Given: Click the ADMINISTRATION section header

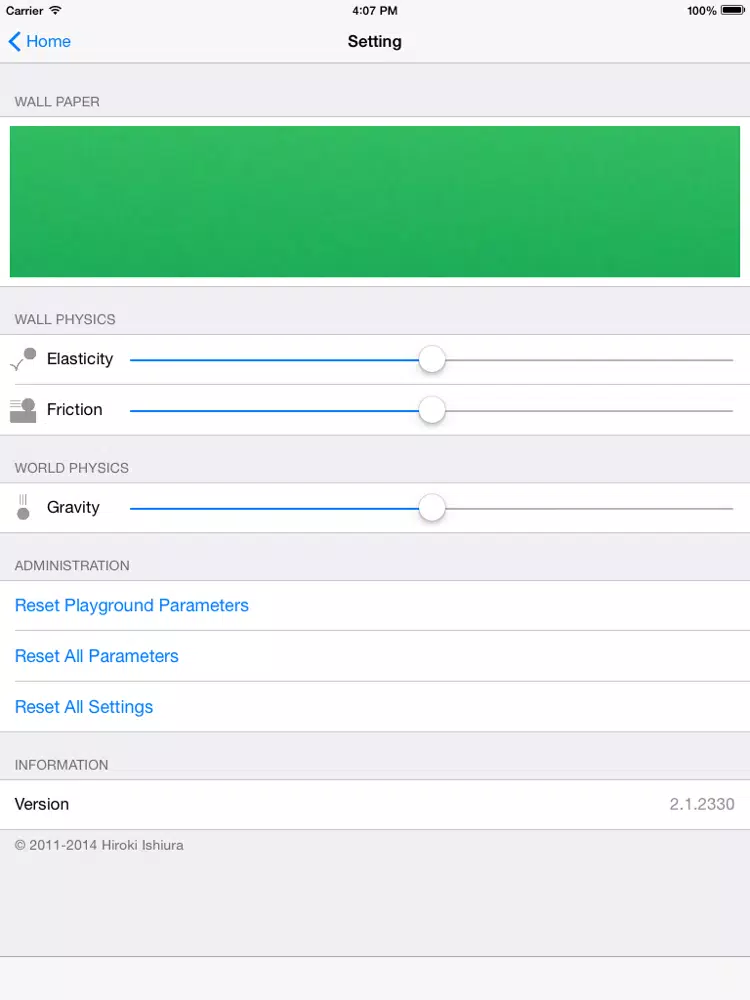Looking at the screenshot, I should click(72, 565).
